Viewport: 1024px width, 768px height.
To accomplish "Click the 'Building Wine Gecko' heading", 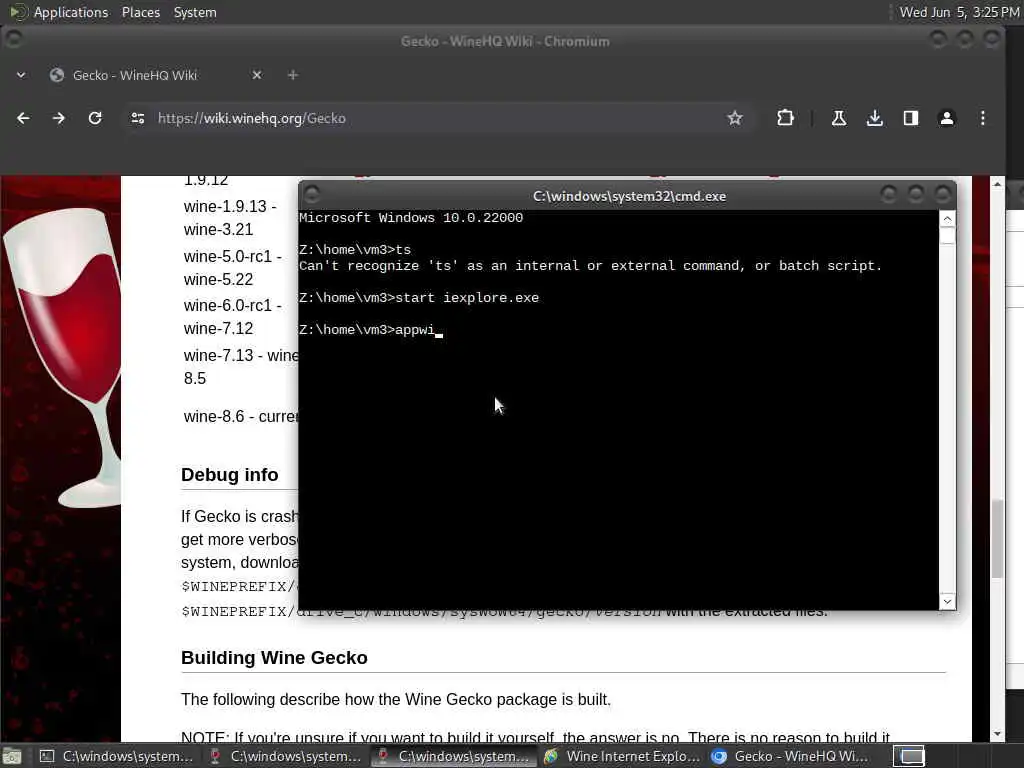I will [x=274, y=658].
